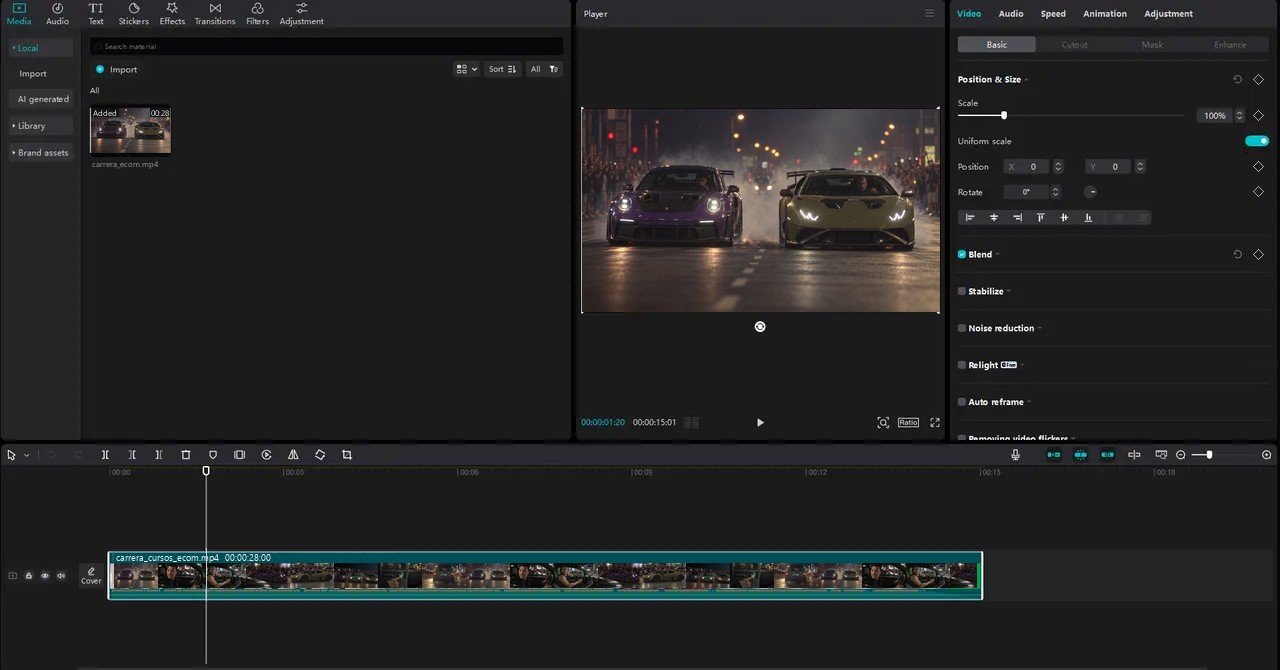The height and width of the screenshot is (670, 1280).
Task: Open the view layout dropdown beside Sort
Action: [x=466, y=69]
